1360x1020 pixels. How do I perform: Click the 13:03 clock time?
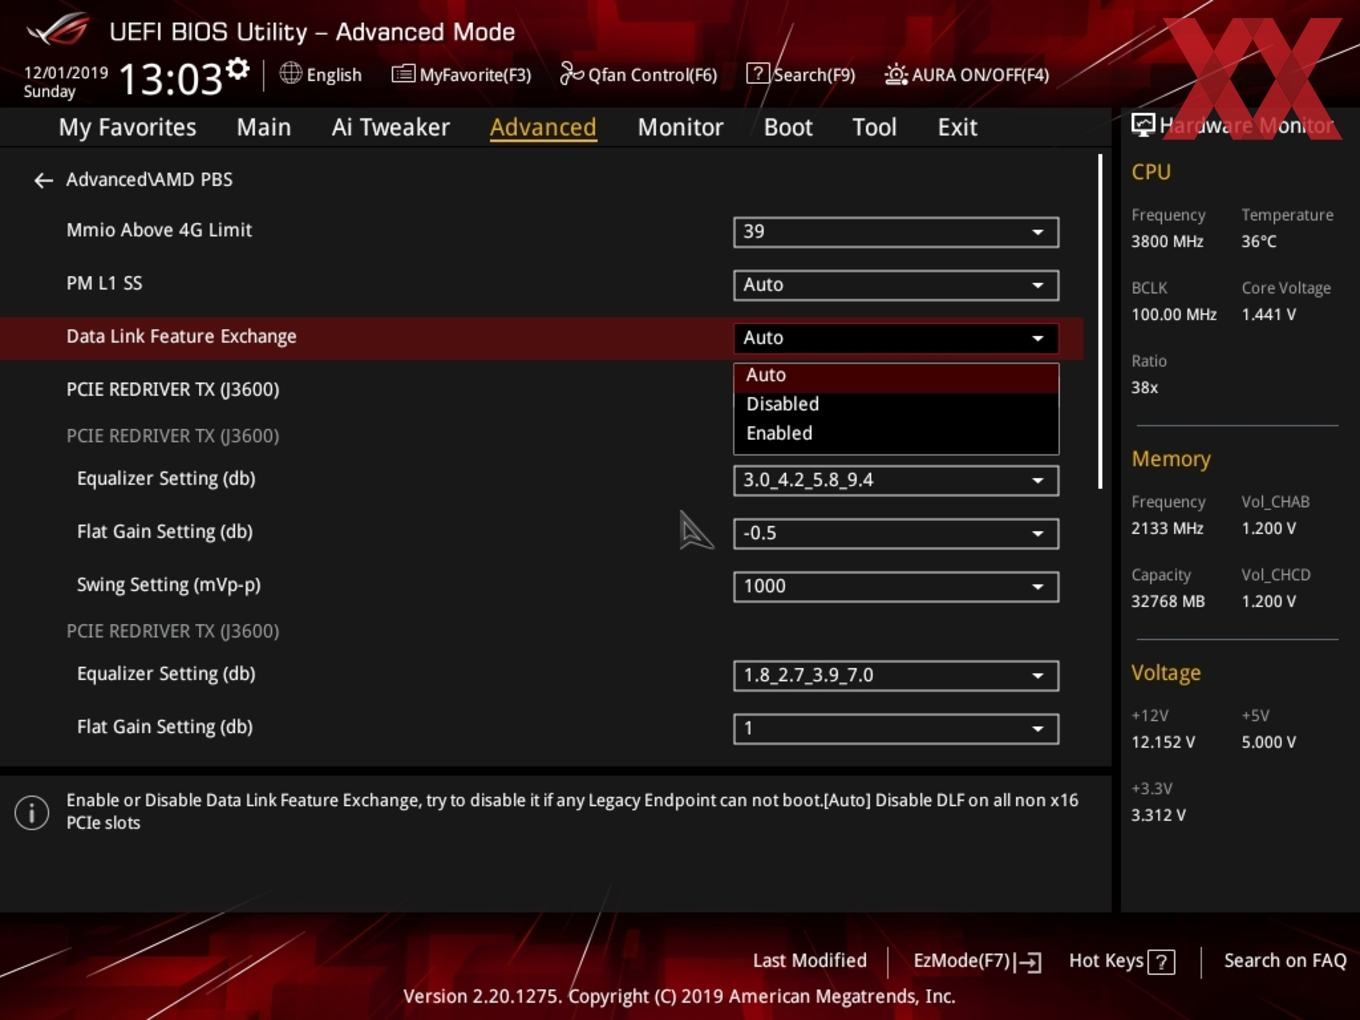170,79
